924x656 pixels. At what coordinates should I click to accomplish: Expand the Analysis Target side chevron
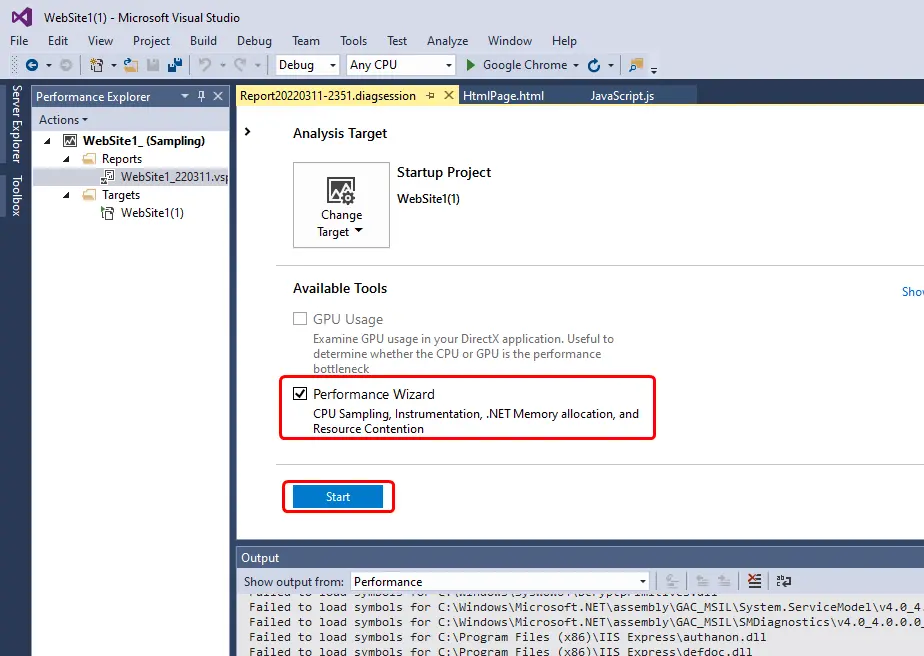tap(248, 132)
